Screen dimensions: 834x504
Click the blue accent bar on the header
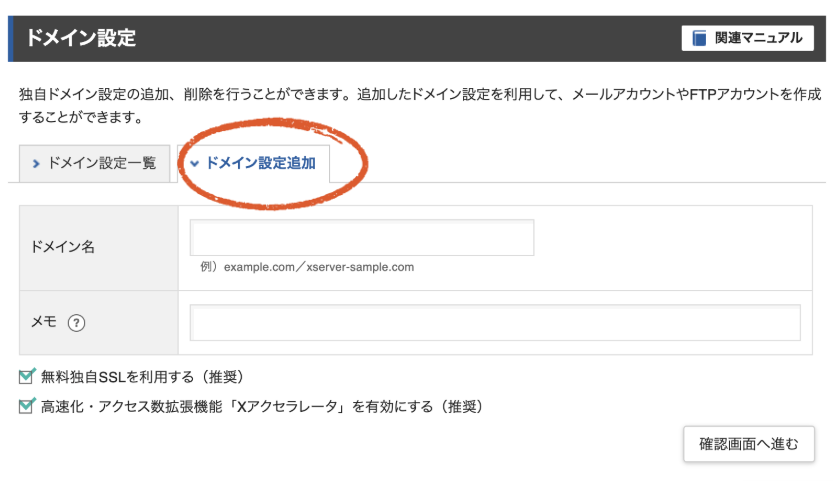(11, 39)
